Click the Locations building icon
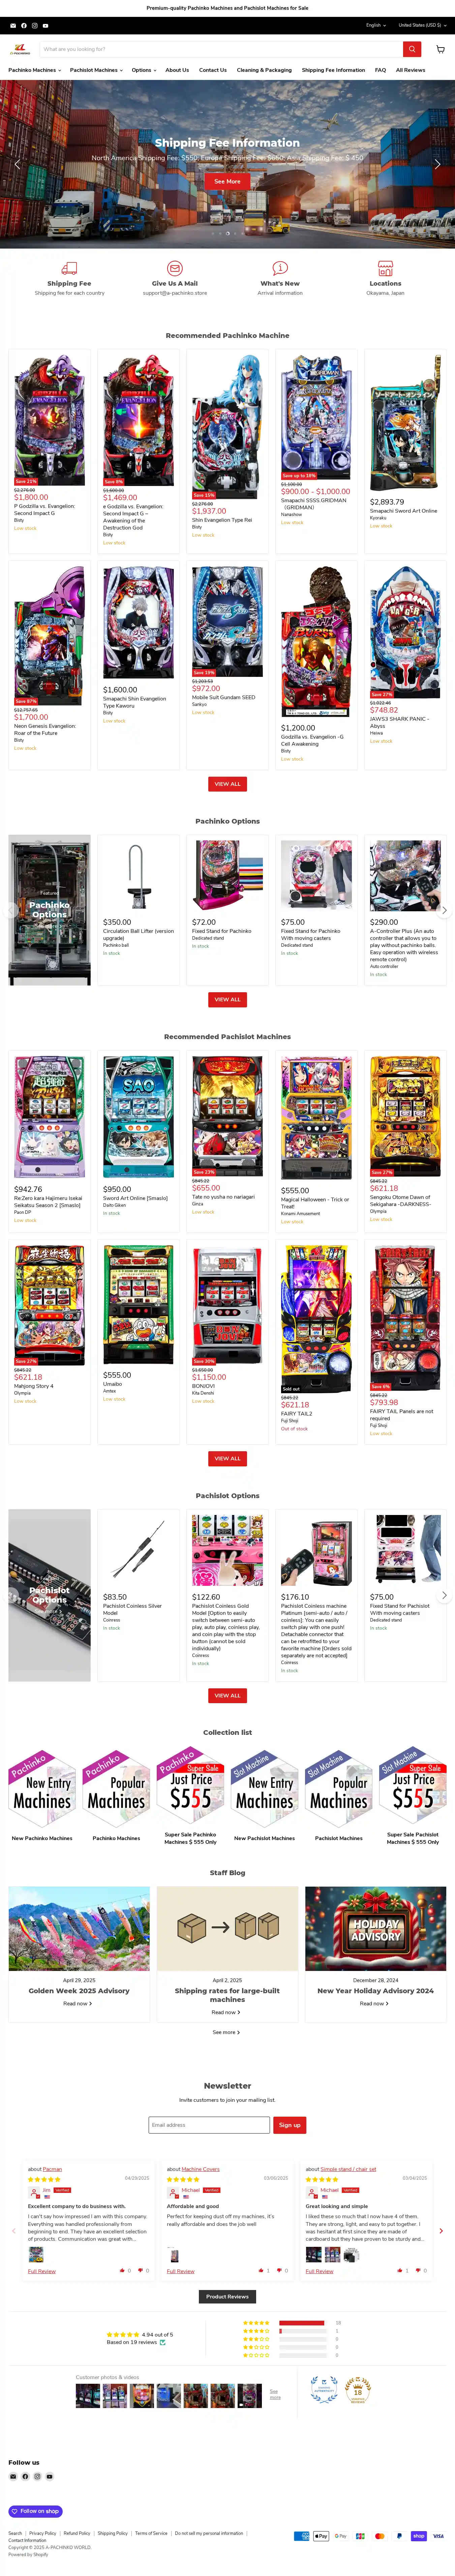 [385, 268]
